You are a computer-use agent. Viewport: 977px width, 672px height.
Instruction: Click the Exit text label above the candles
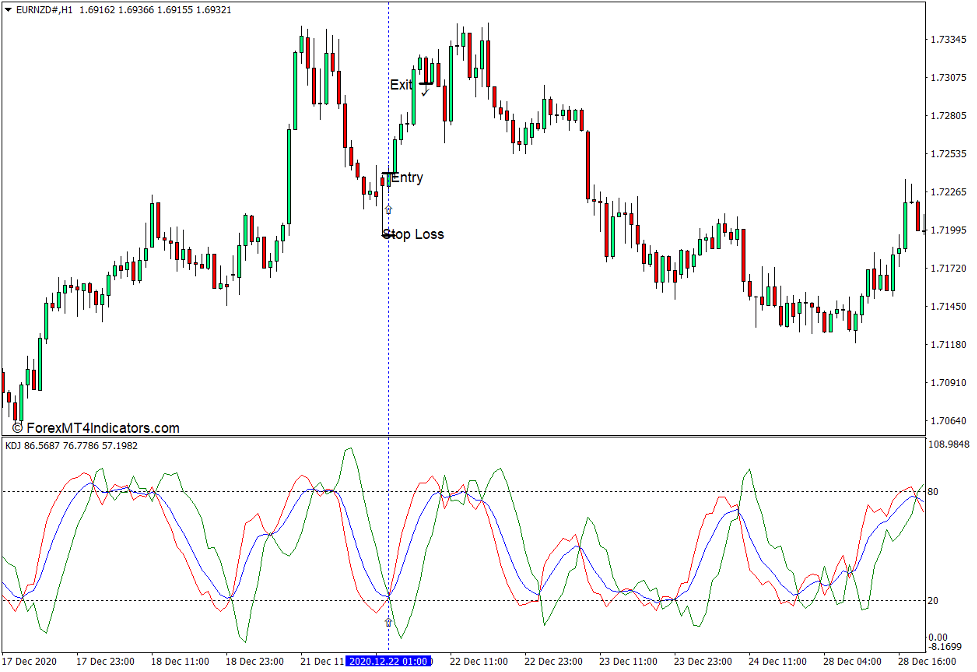(x=401, y=85)
